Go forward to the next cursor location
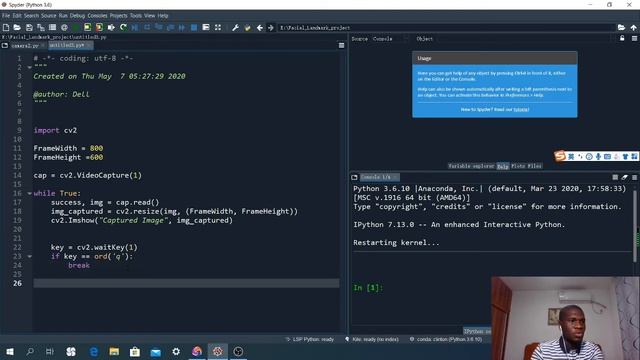 (x=271, y=27)
